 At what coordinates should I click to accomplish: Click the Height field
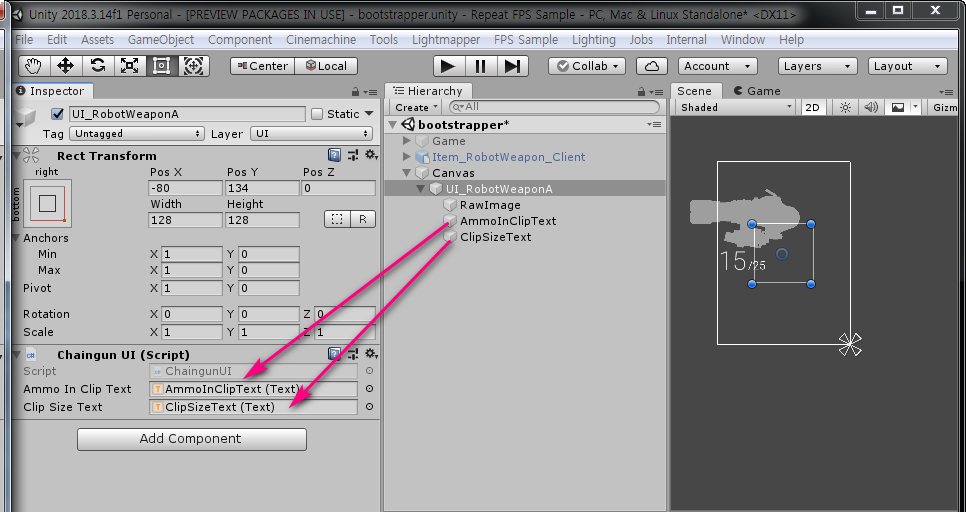tap(262, 220)
